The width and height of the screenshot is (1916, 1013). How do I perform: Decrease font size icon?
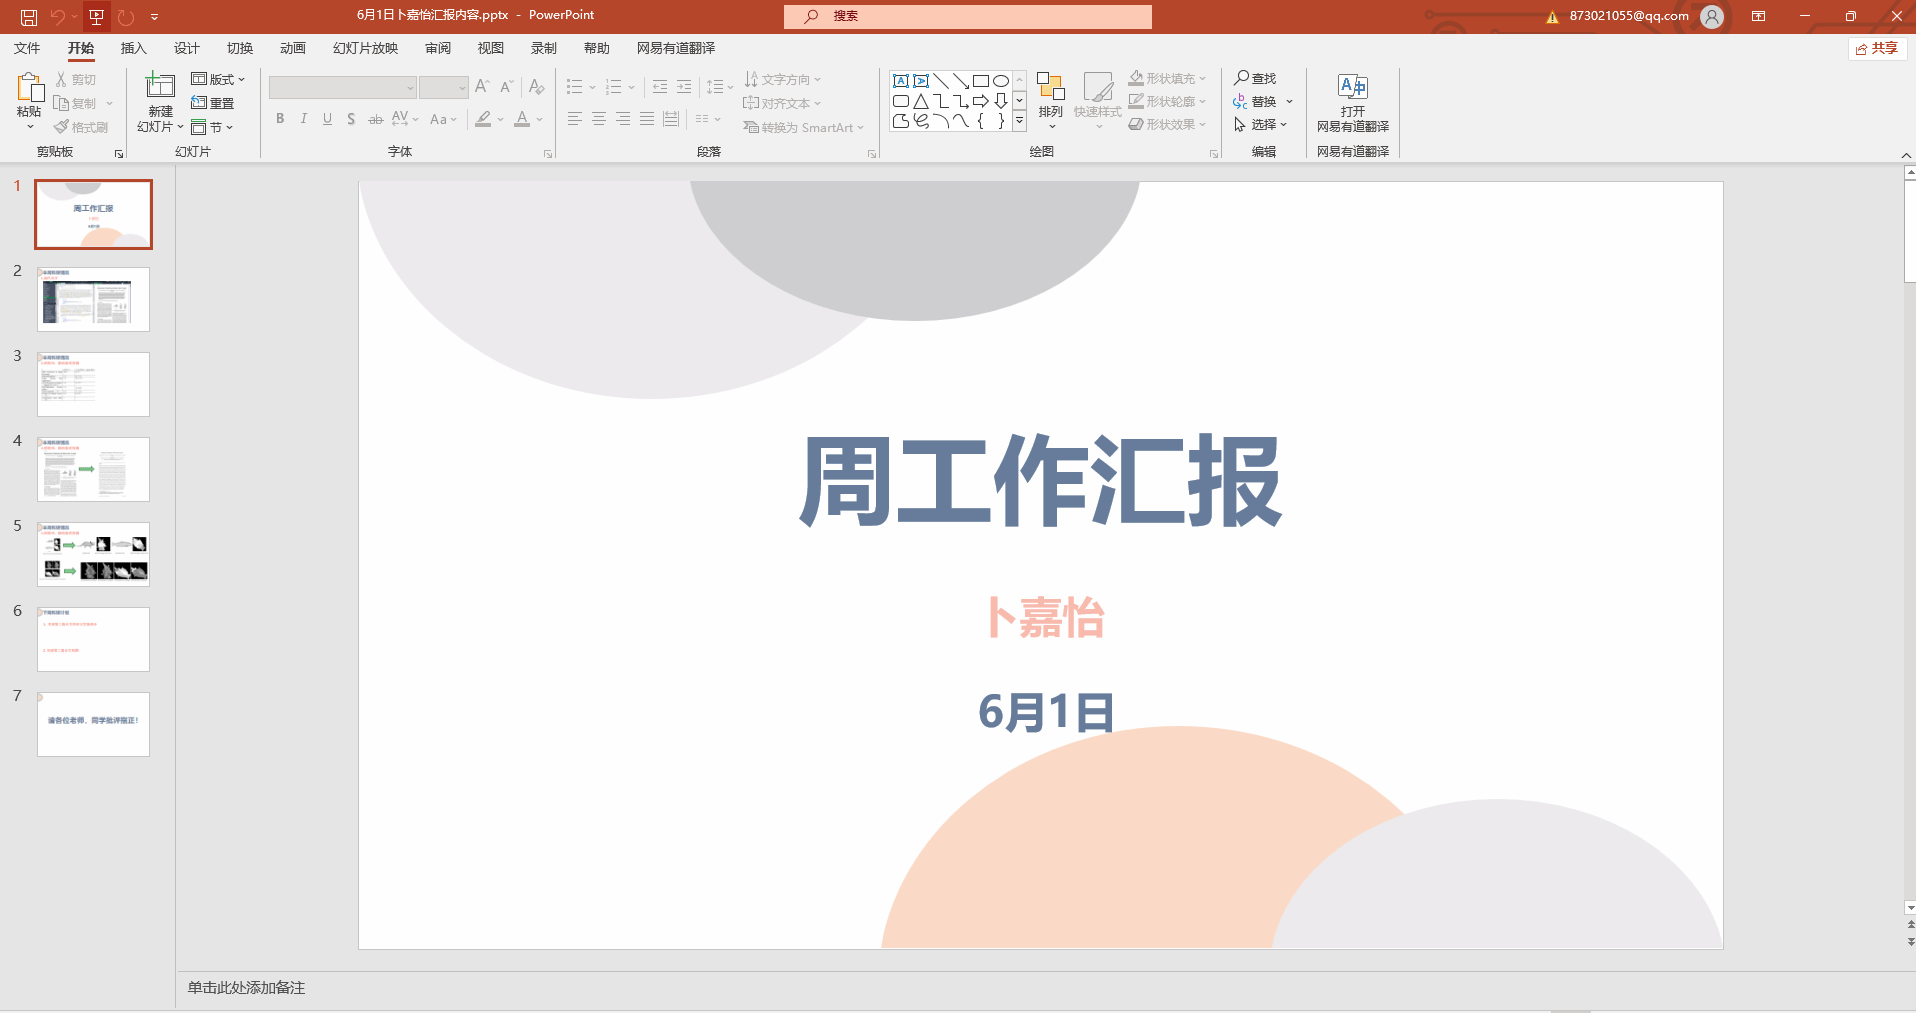[x=507, y=87]
